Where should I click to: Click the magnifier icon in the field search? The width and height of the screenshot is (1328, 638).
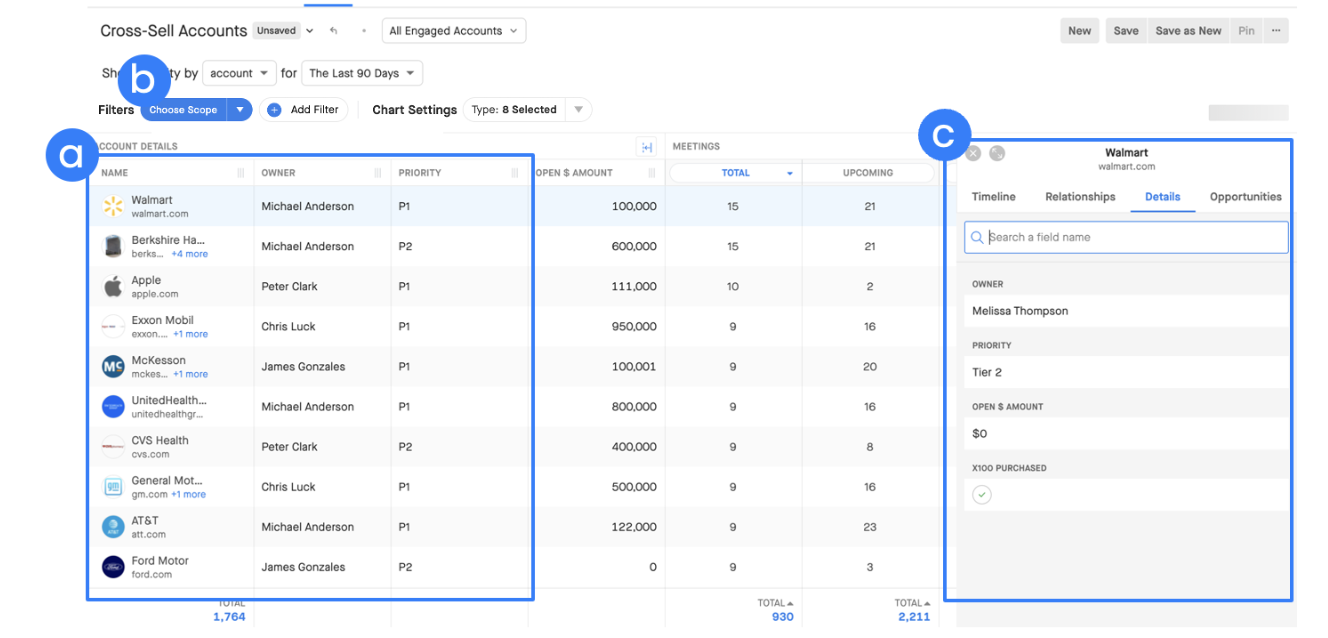[976, 237]
